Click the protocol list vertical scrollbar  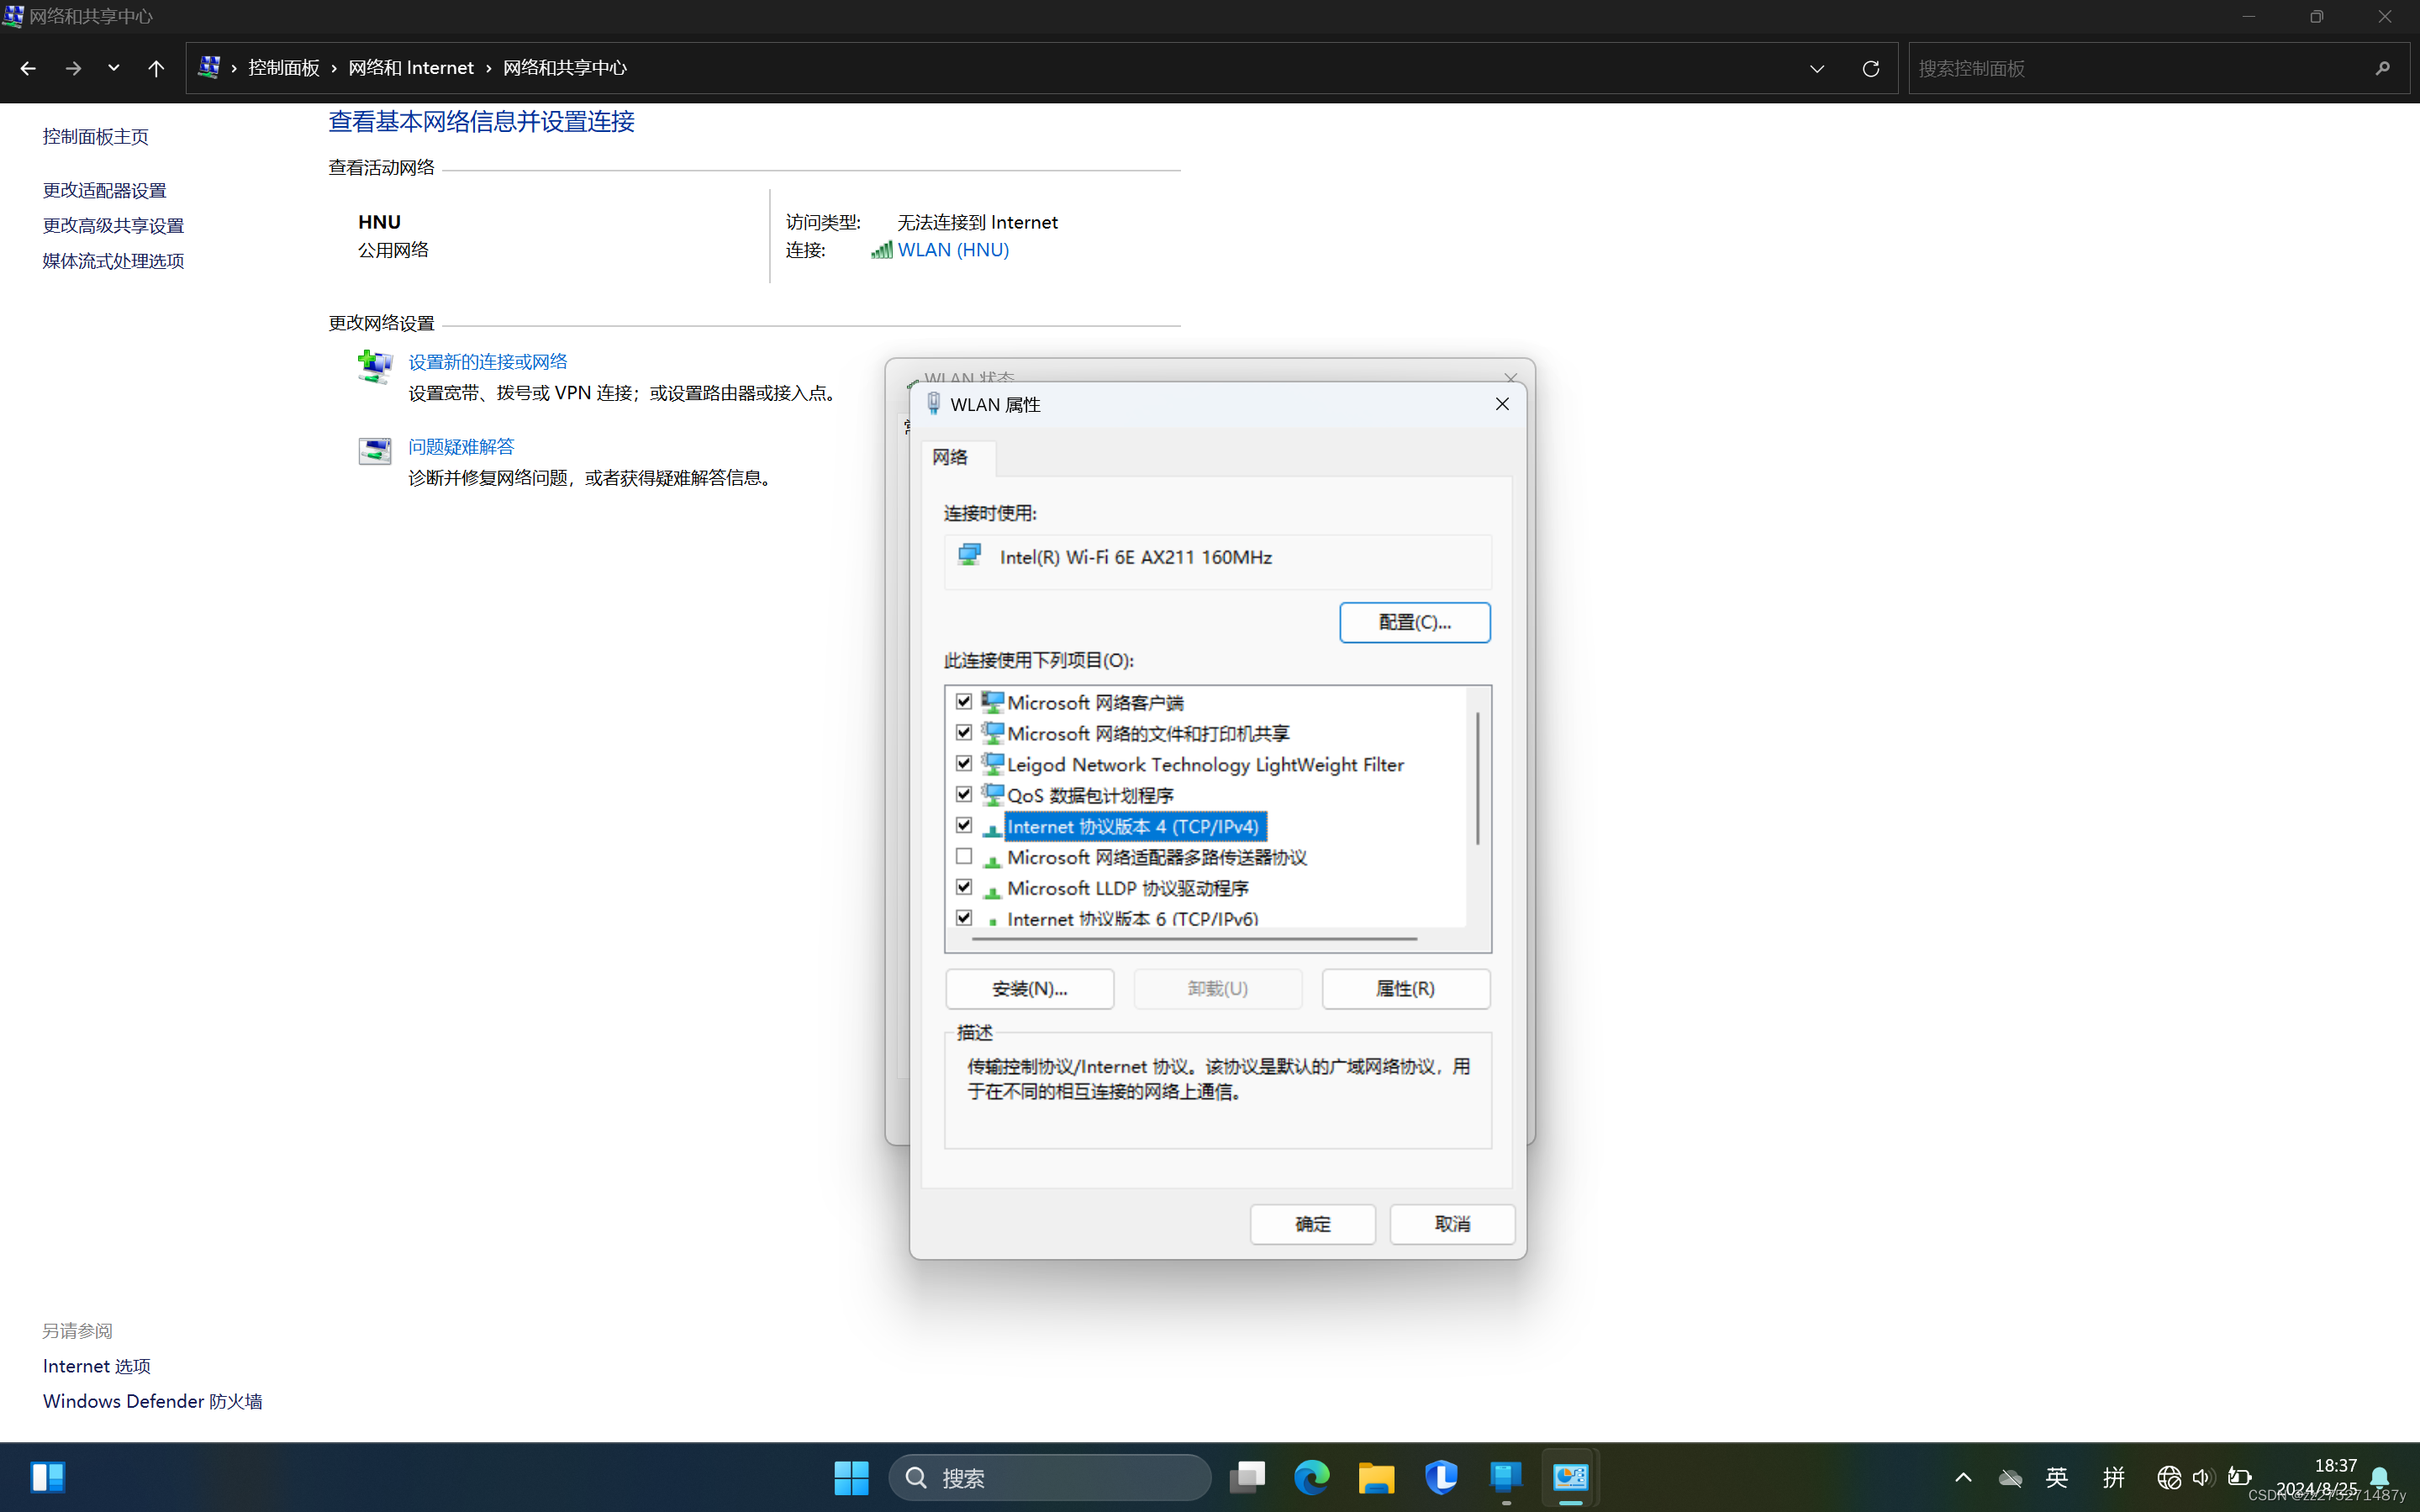tap(1477, 779)
